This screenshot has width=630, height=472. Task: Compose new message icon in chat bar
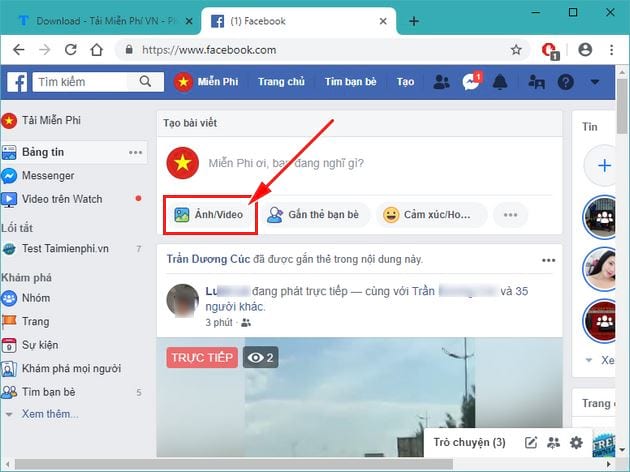click(531, 443)
